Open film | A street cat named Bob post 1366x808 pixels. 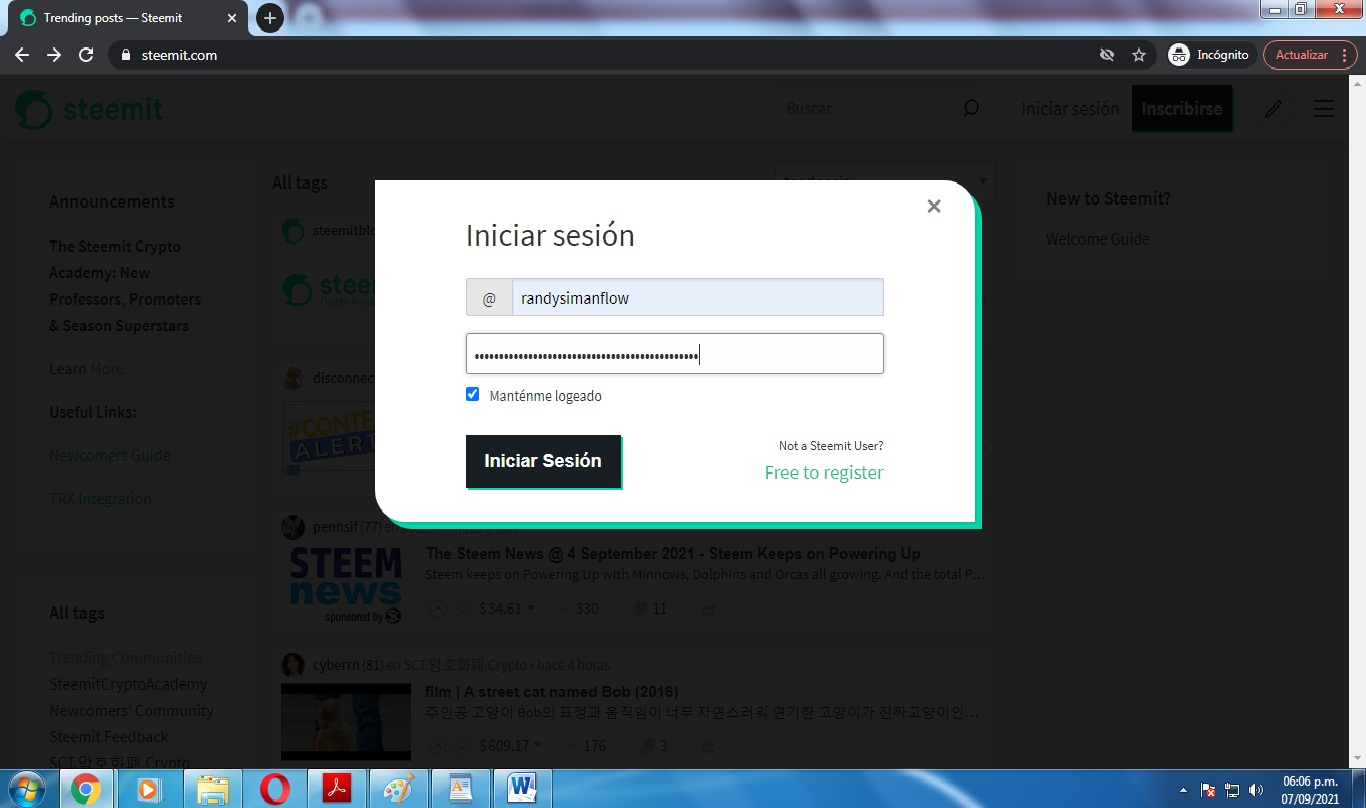click(x=552, y=691)
